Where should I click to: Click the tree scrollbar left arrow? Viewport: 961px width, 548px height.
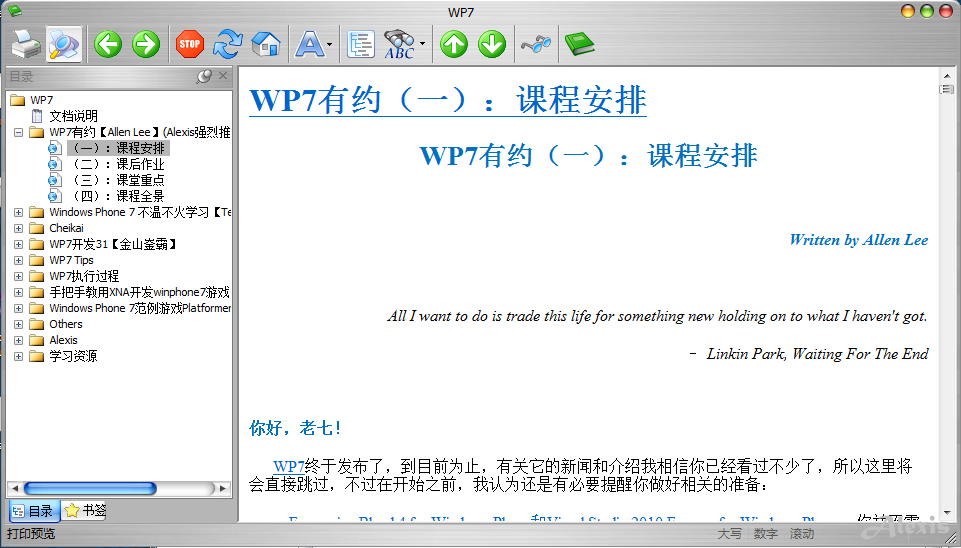coord(15,489)
